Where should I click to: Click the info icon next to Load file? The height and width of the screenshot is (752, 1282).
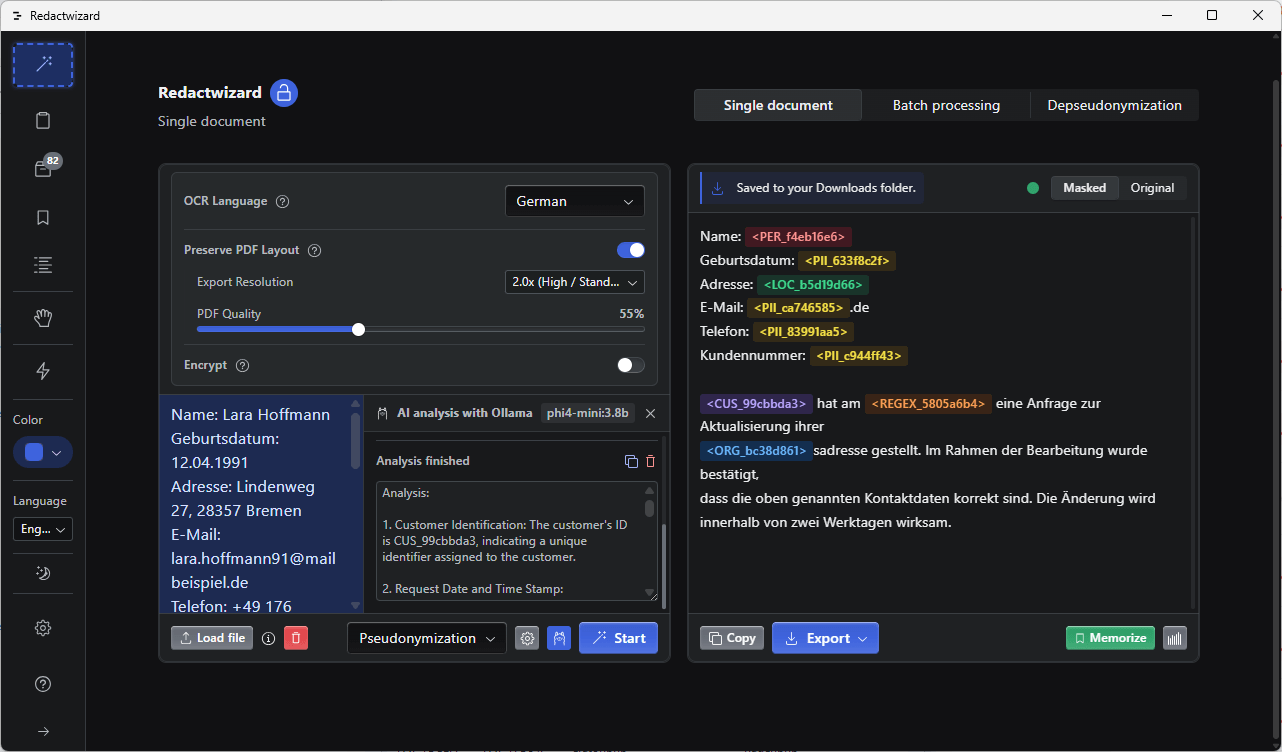coord(268,638)
